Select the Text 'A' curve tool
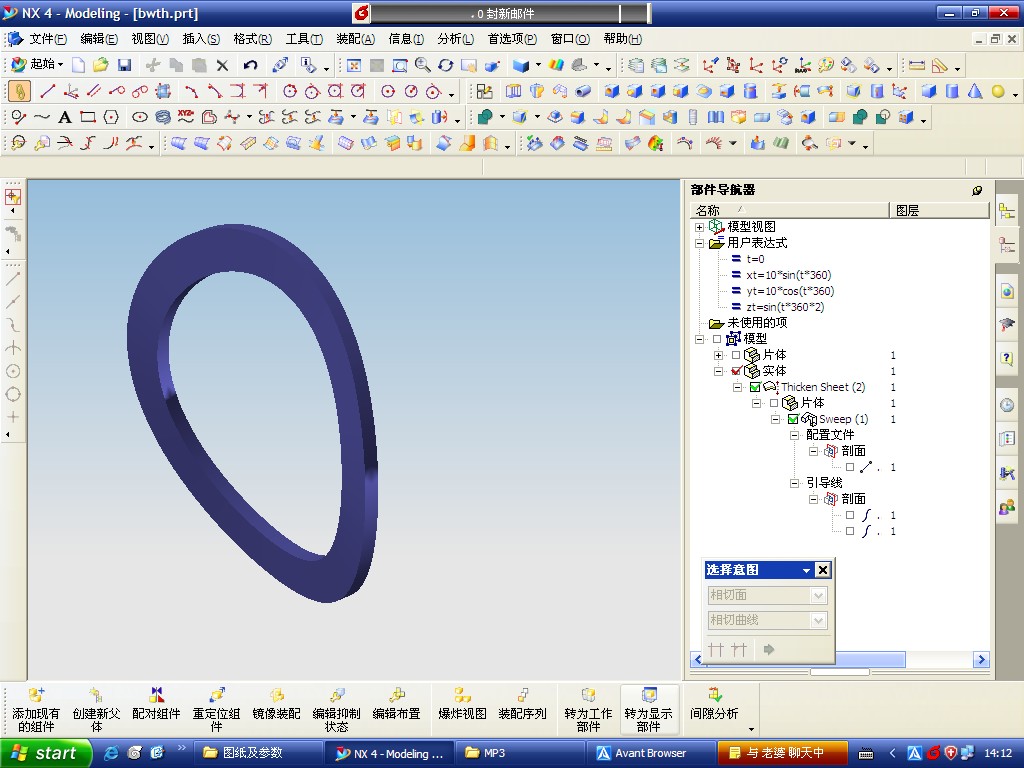1024x768 pixels. point(64,117)
